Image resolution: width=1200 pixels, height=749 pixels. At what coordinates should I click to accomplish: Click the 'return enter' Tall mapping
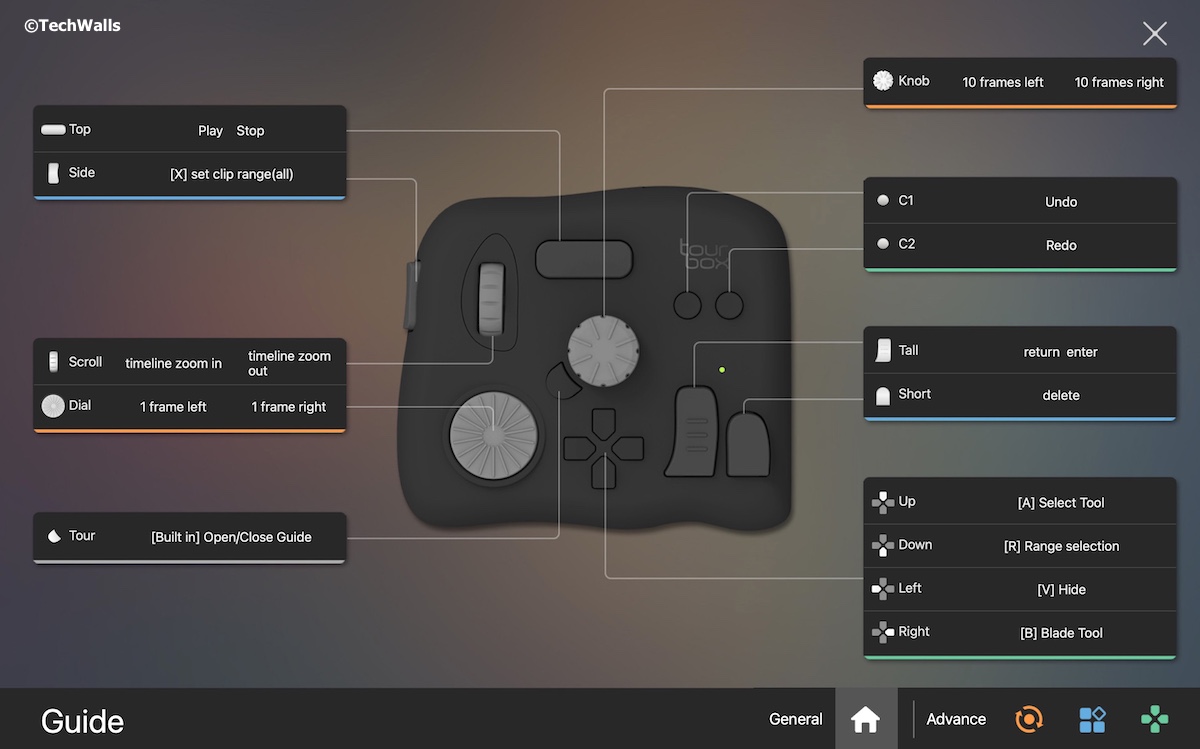[1061, 352]
